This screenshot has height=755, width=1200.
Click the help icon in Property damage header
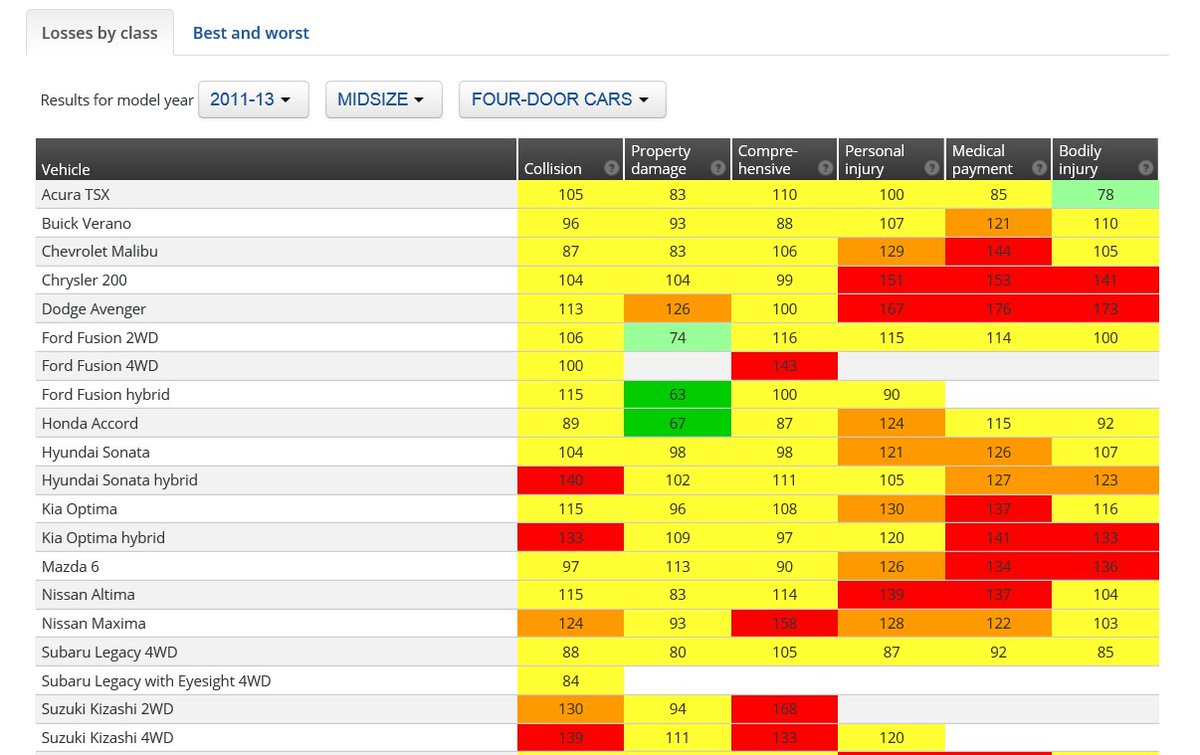718,169
